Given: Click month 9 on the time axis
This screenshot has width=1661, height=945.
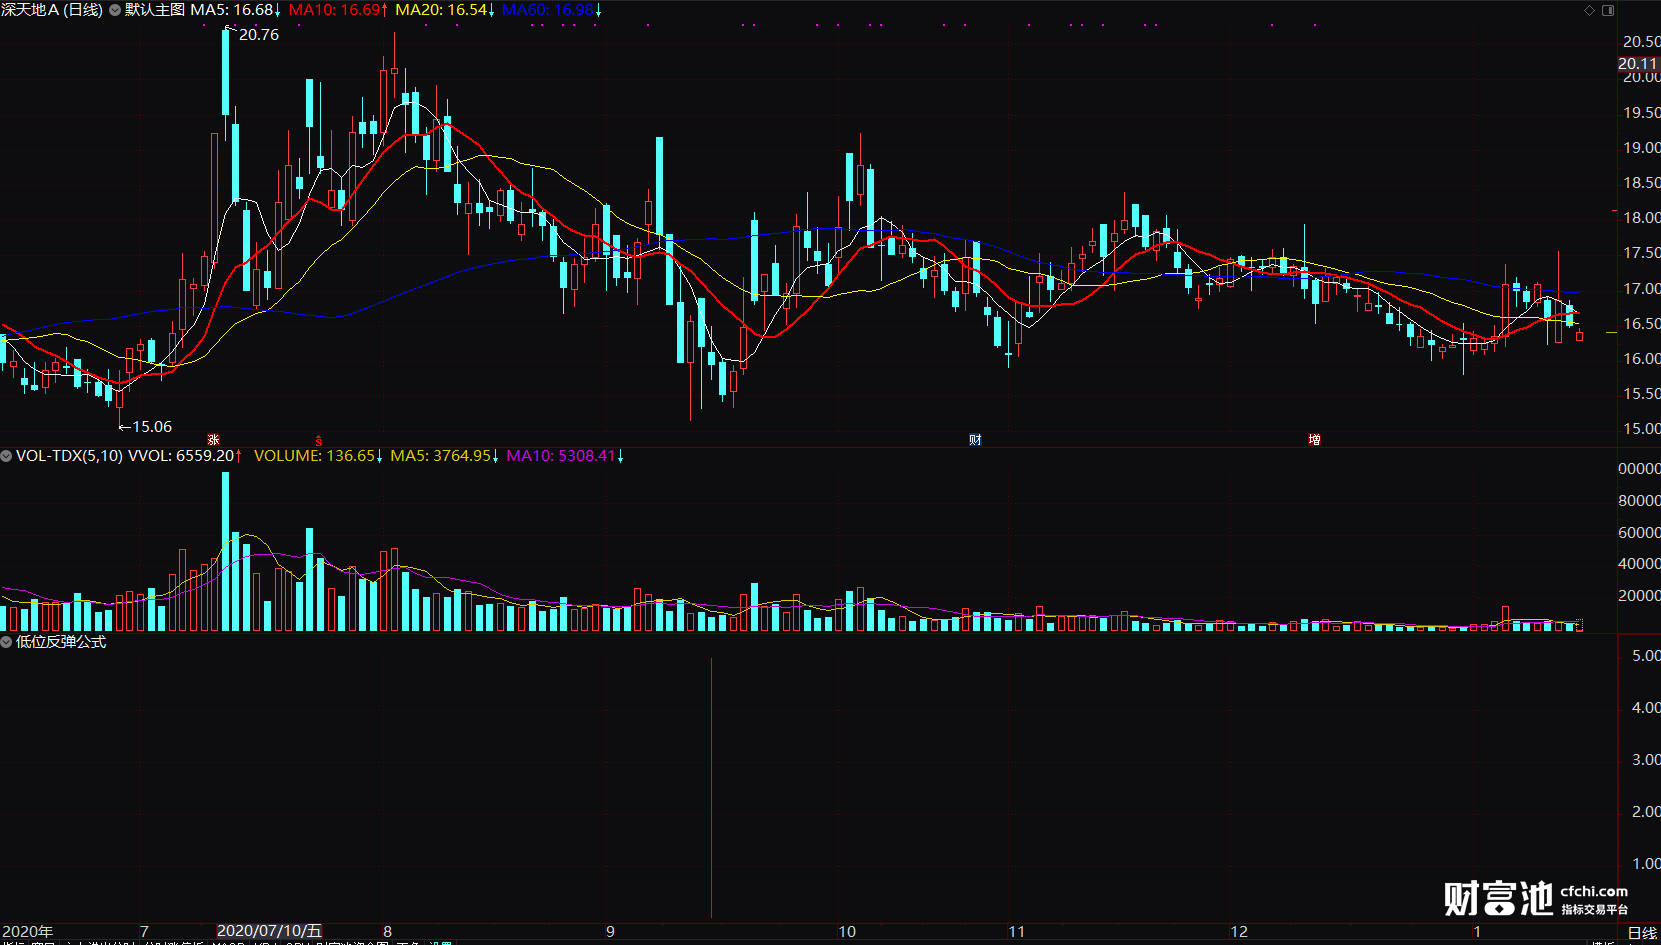Looking at the screenshot, I should click(610, 932).
